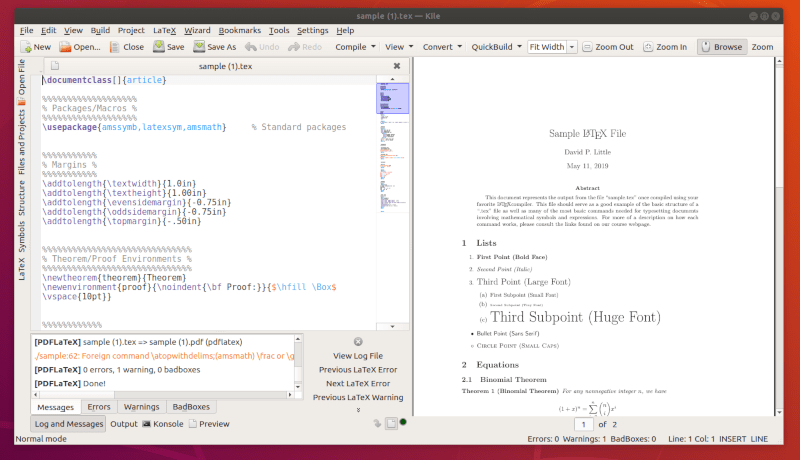The width and height of the screenshot is (800, 460).
Task: Switch to Errors tab
Action: (x=98, y=407)
